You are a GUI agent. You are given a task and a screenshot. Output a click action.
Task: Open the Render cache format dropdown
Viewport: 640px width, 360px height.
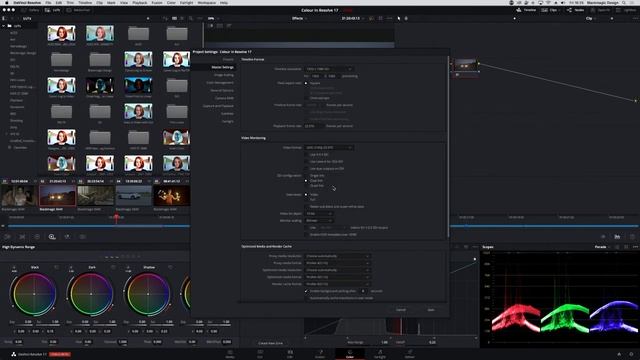tap(338, 284)
